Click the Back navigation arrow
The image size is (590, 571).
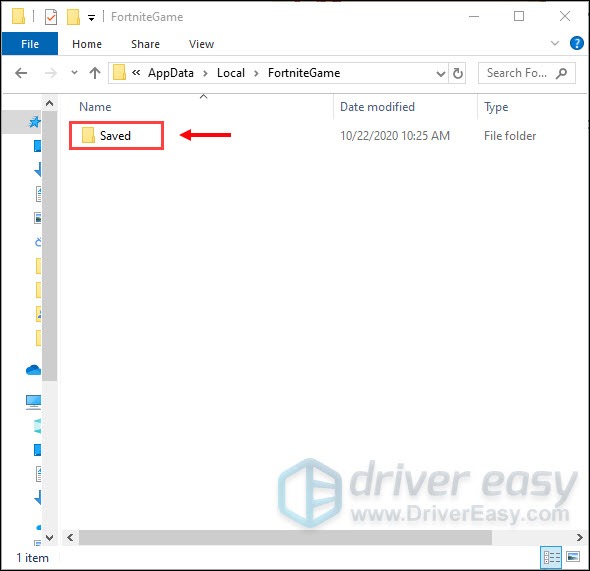pos(21,73)
